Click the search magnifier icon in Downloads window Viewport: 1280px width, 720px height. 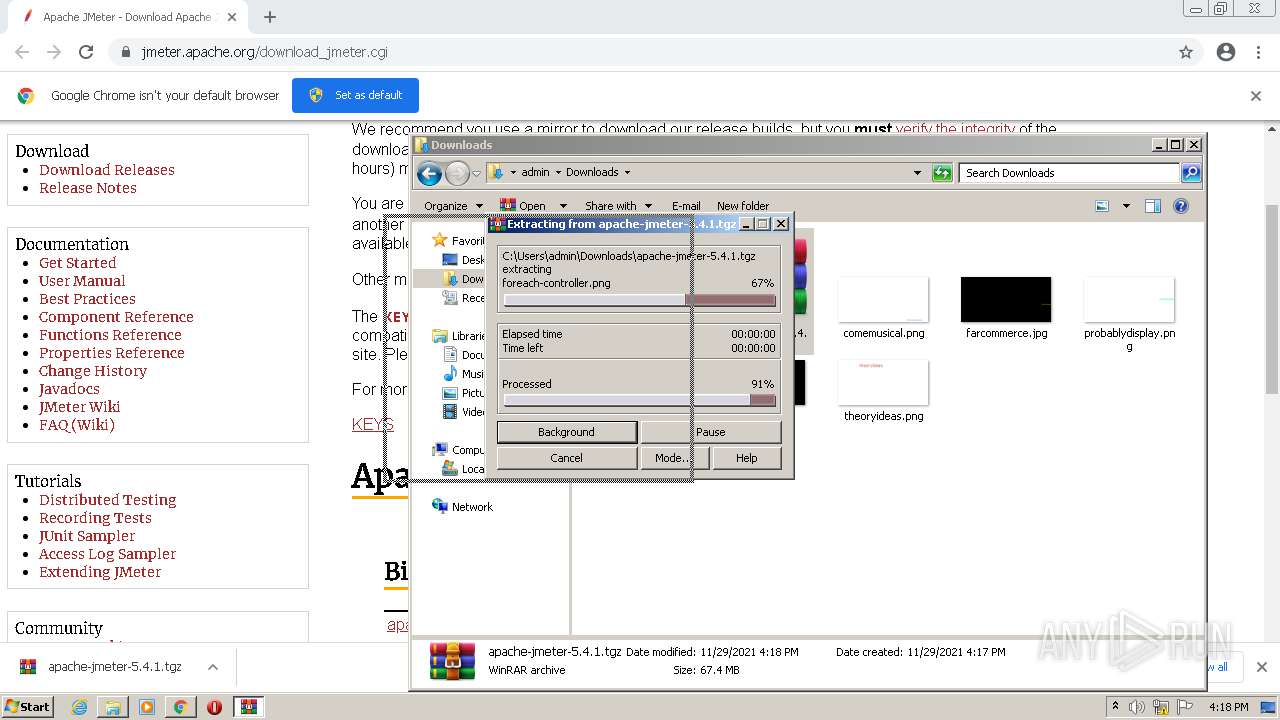coord(1190,173)
